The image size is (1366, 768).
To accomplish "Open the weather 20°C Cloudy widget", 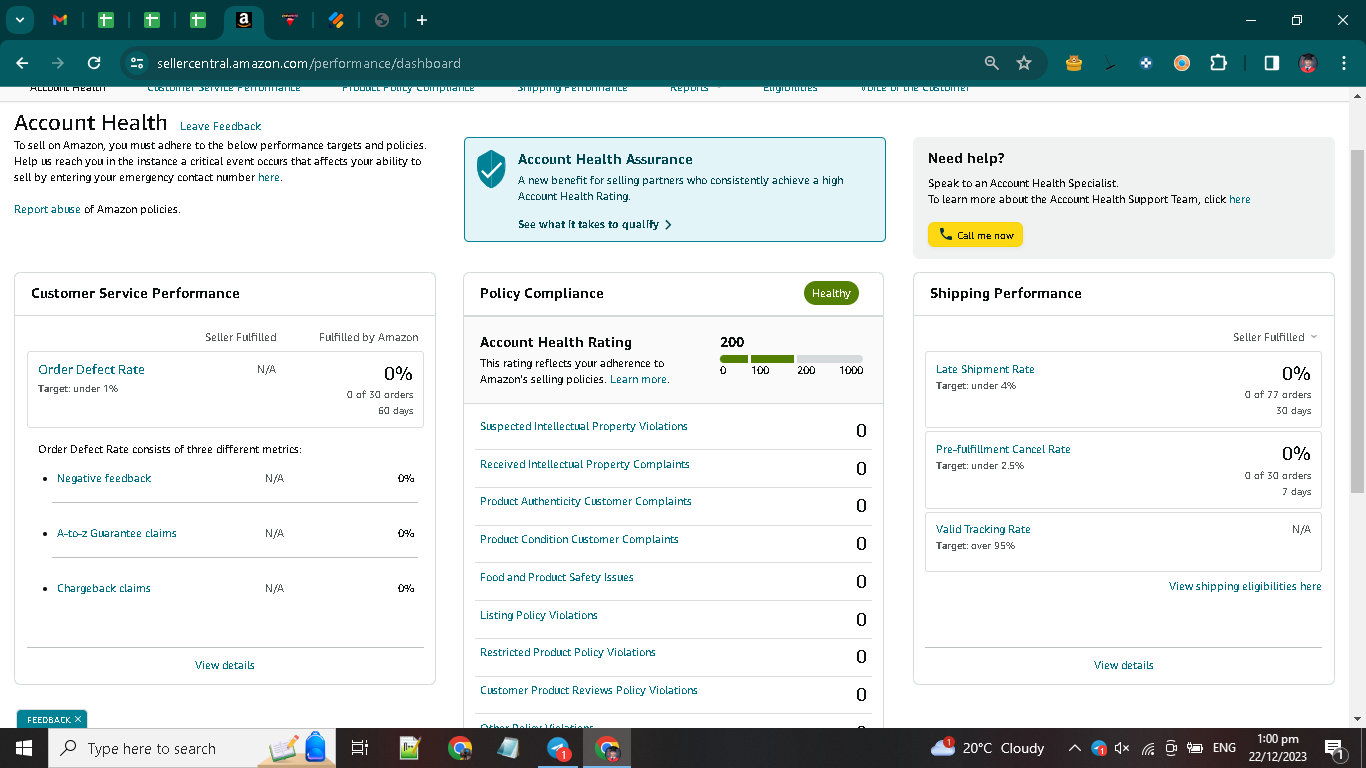I will (x=987, y=748).
